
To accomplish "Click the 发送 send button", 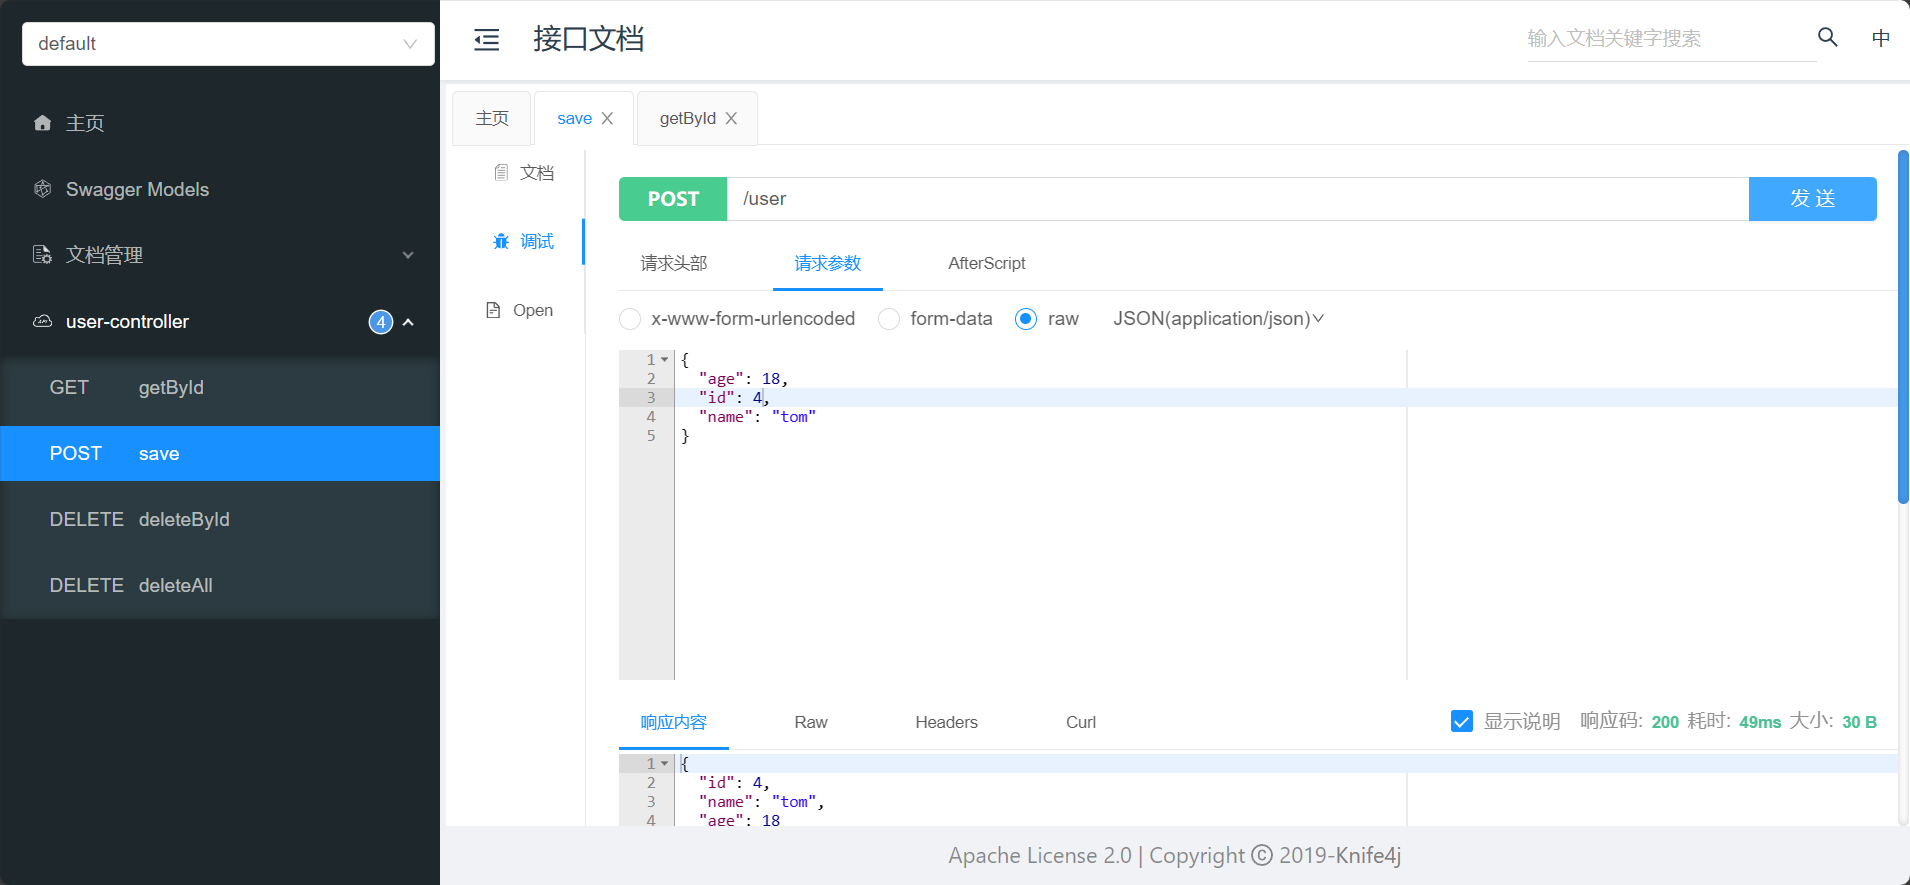I will pyautogui.click(x=1811, y=199).
